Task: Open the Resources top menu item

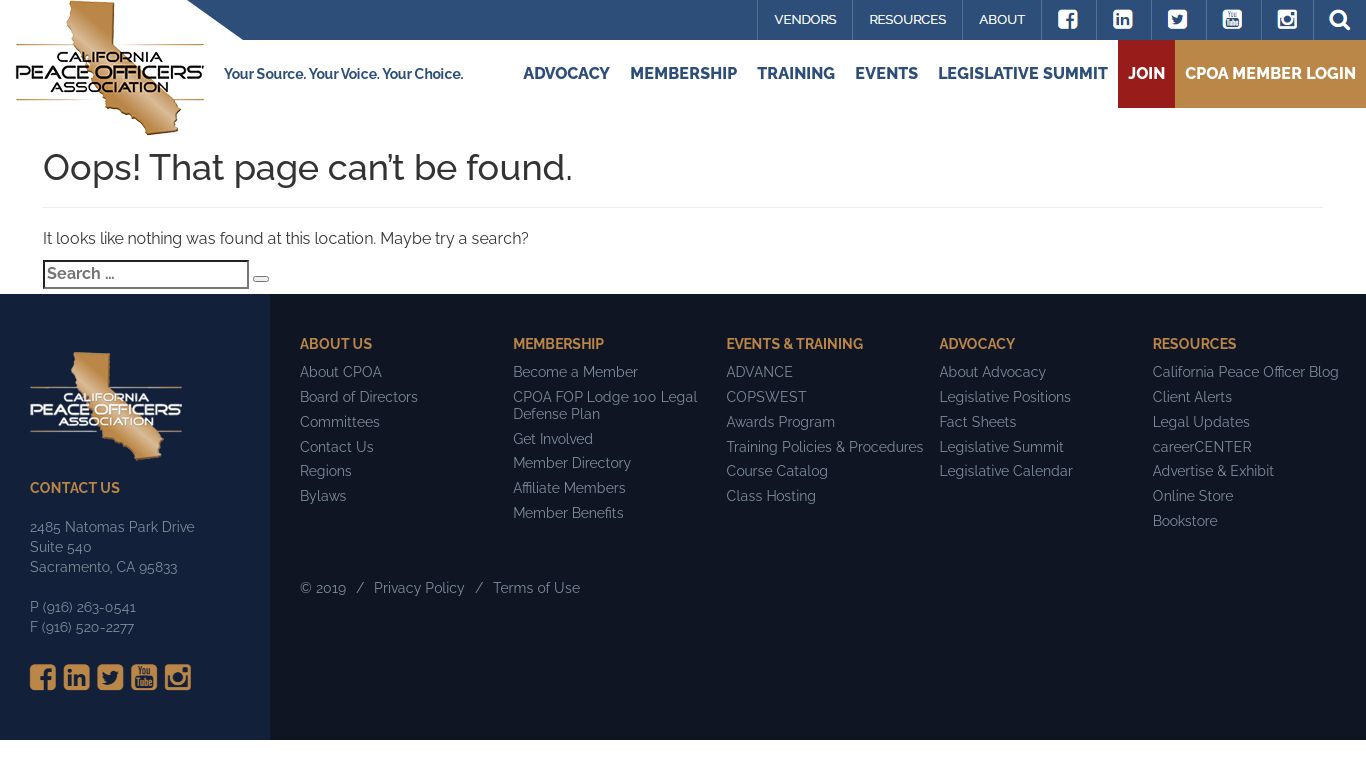Action: [x=907, y=20]
